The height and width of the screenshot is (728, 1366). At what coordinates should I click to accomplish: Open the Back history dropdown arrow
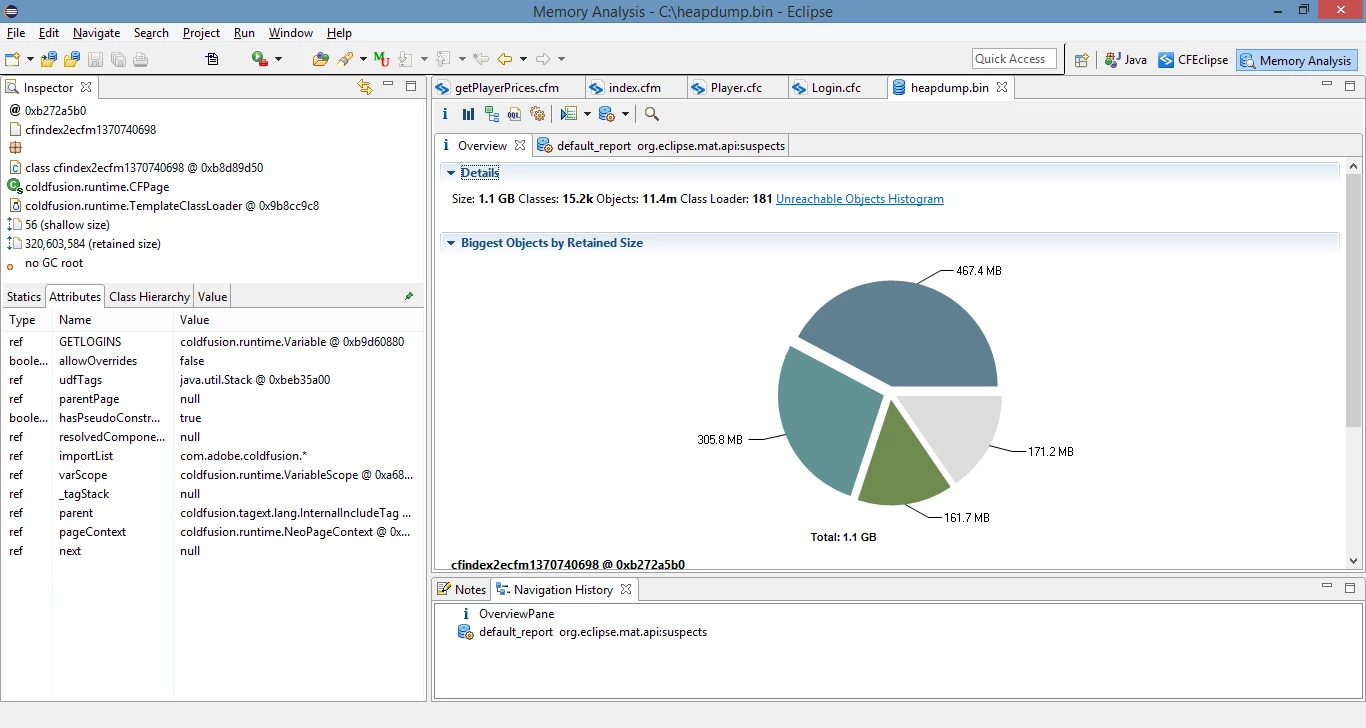point(523,60)
